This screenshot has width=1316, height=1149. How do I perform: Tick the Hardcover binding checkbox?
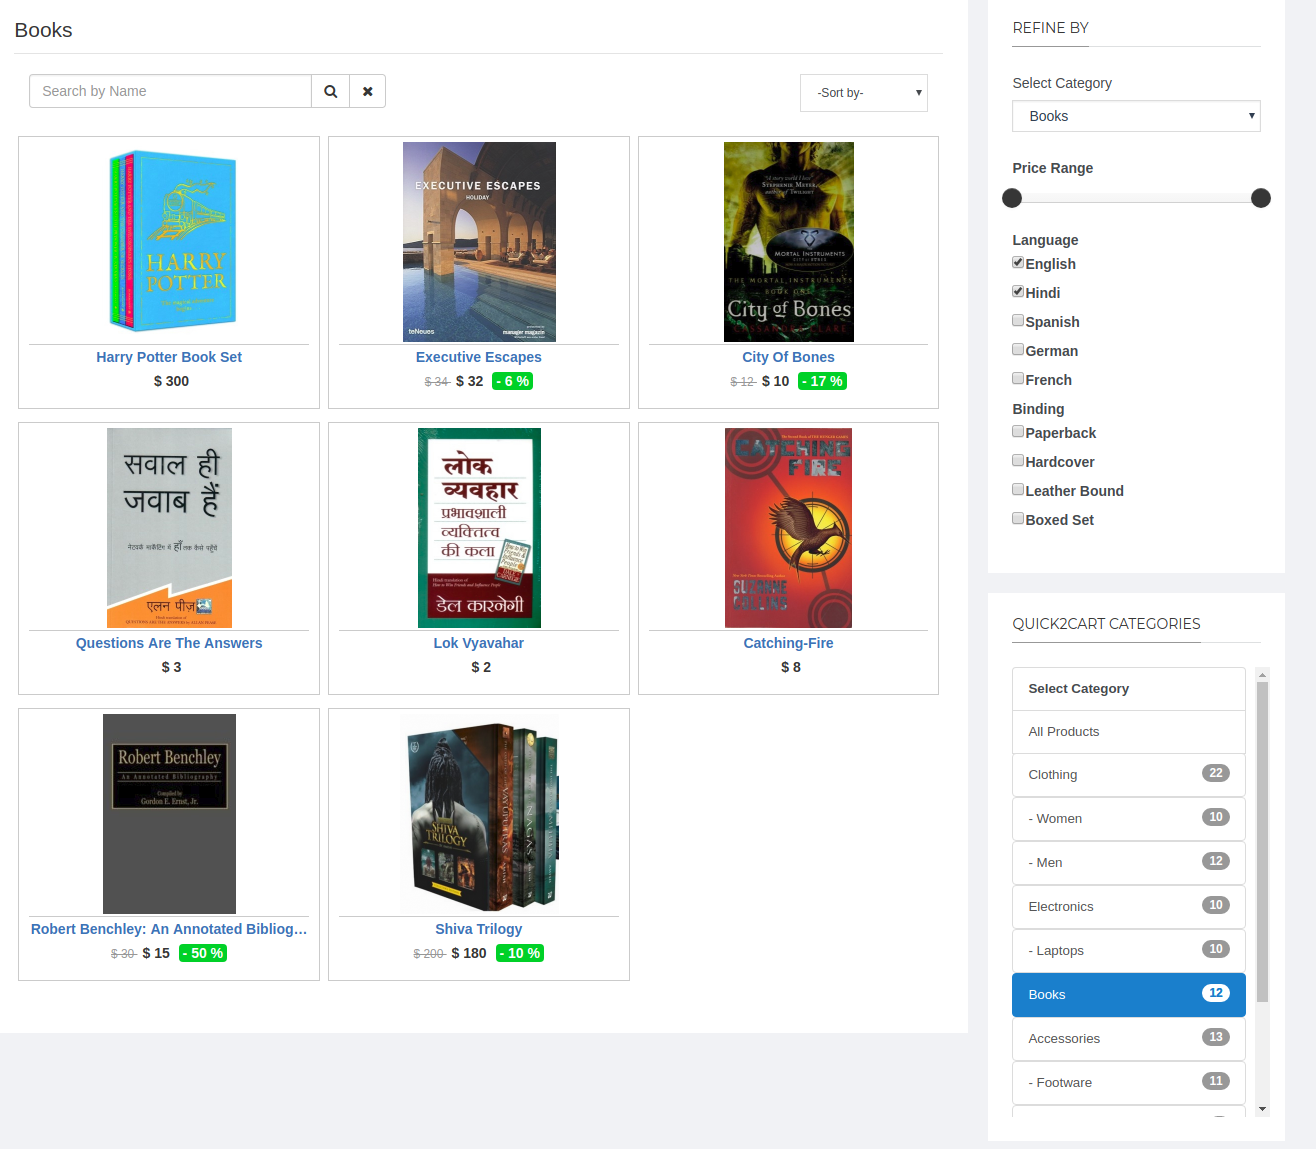pos(1018,461)
